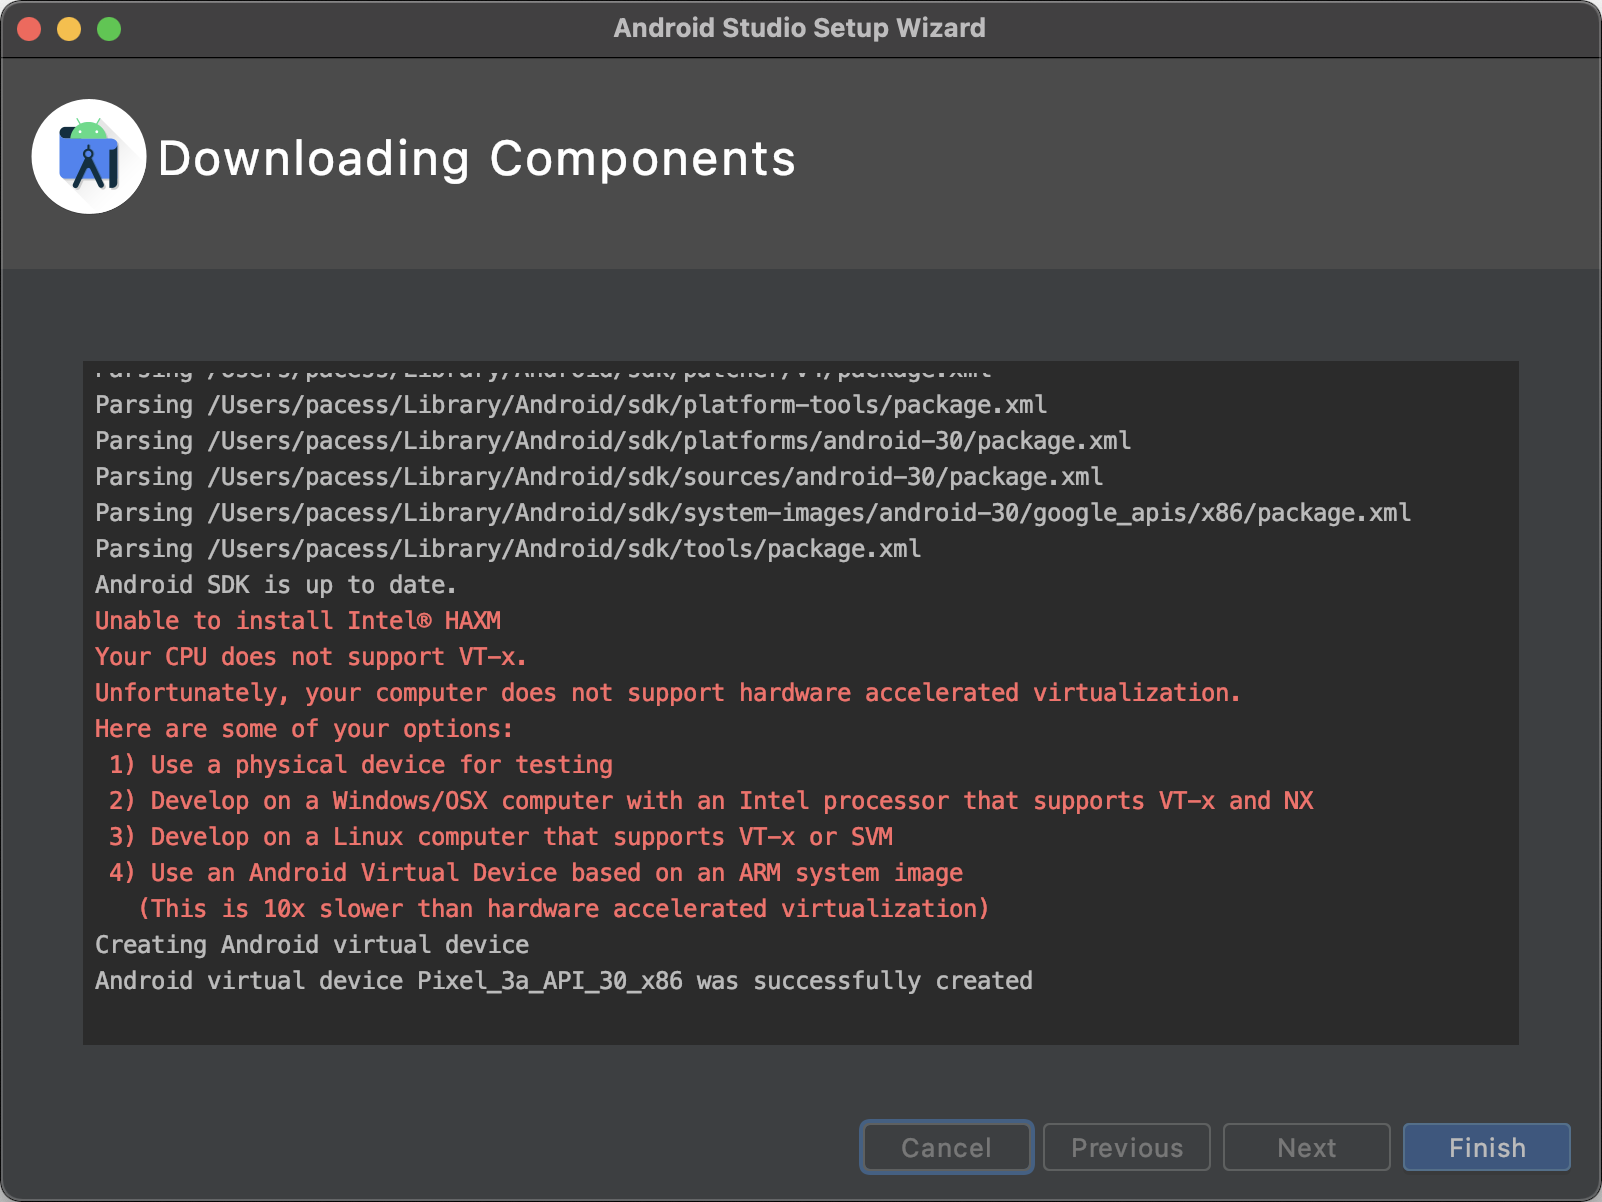1602x1202 pixels.
Task: Click the system-images google_apis parsing entry
Action: [752, 512]
